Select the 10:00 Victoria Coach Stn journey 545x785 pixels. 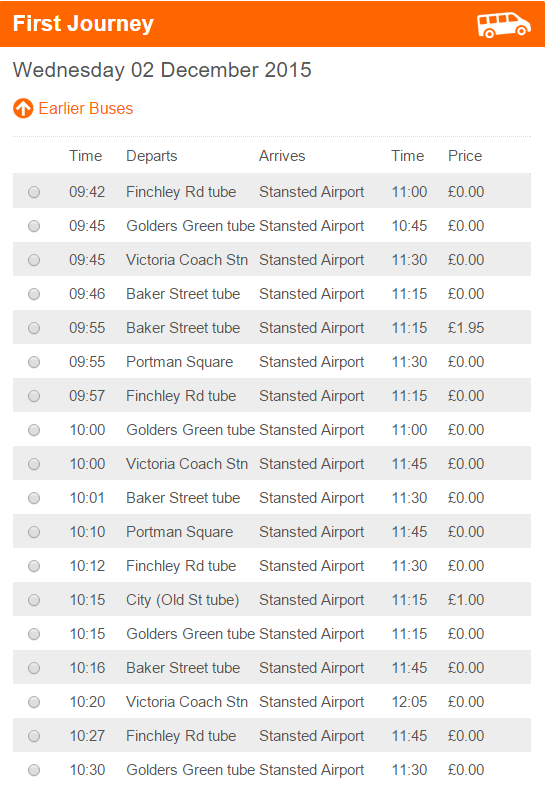click(x=34, y=464)
